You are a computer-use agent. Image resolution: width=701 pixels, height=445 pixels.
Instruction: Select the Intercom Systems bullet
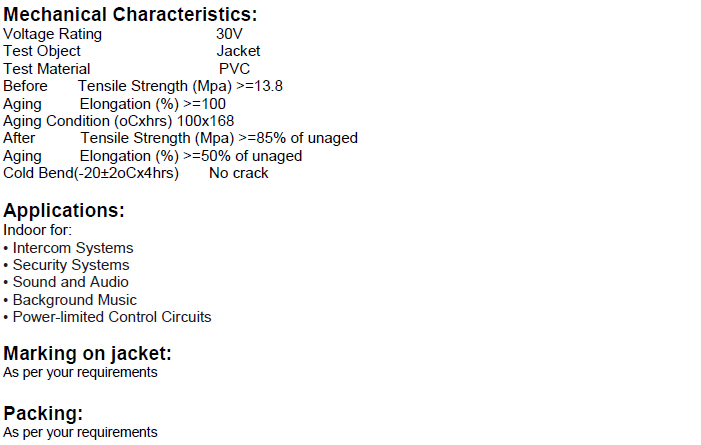[68, 248]
